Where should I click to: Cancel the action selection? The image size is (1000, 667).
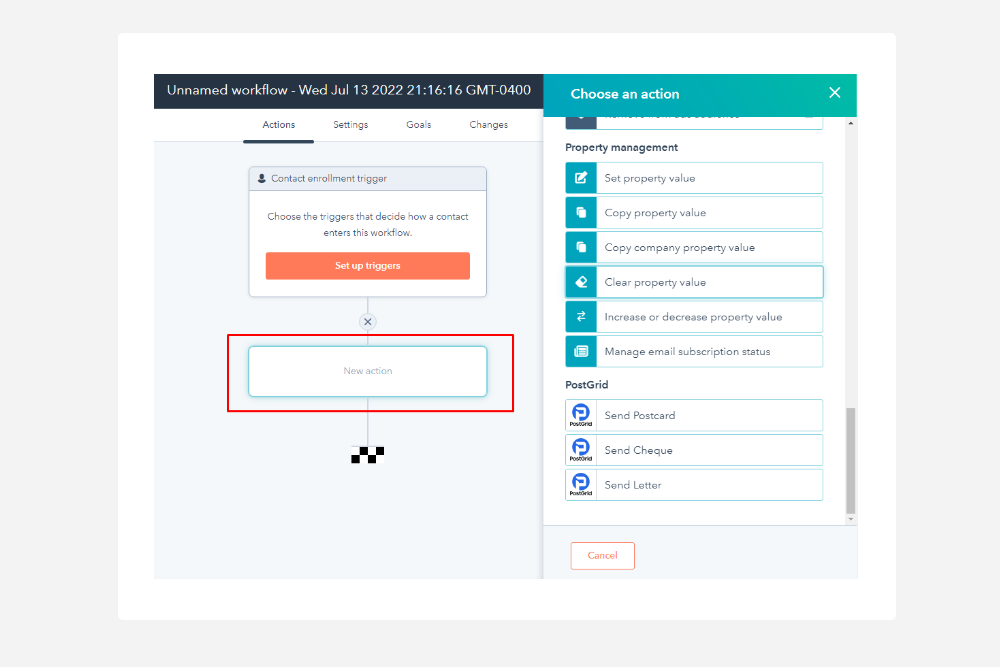coord(602,555)
